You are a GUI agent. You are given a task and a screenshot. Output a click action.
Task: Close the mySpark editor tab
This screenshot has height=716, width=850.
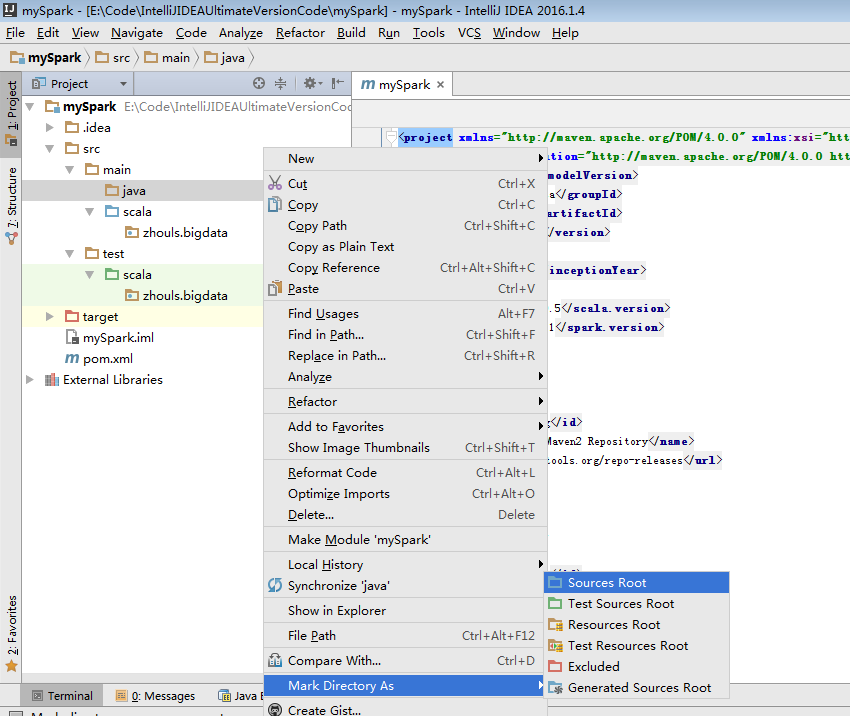click(440, 85)
